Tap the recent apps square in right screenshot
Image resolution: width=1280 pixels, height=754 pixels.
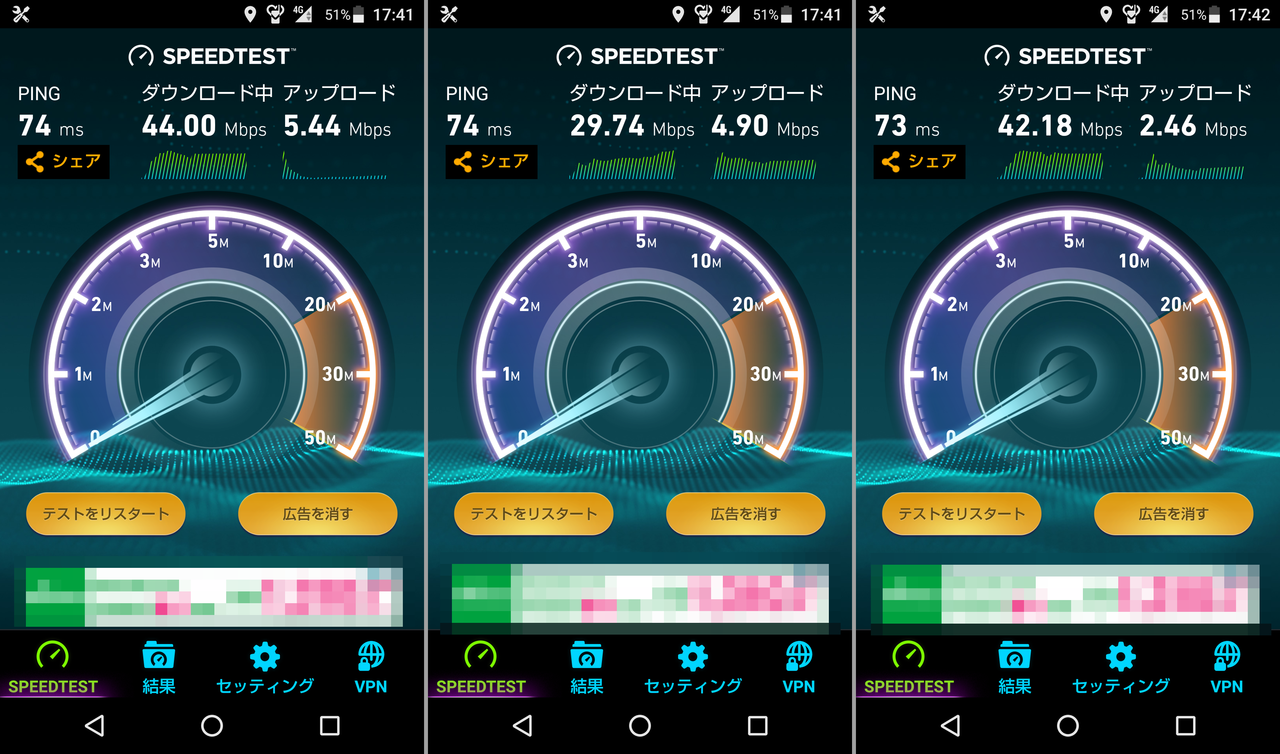[x=1186, y=725]
